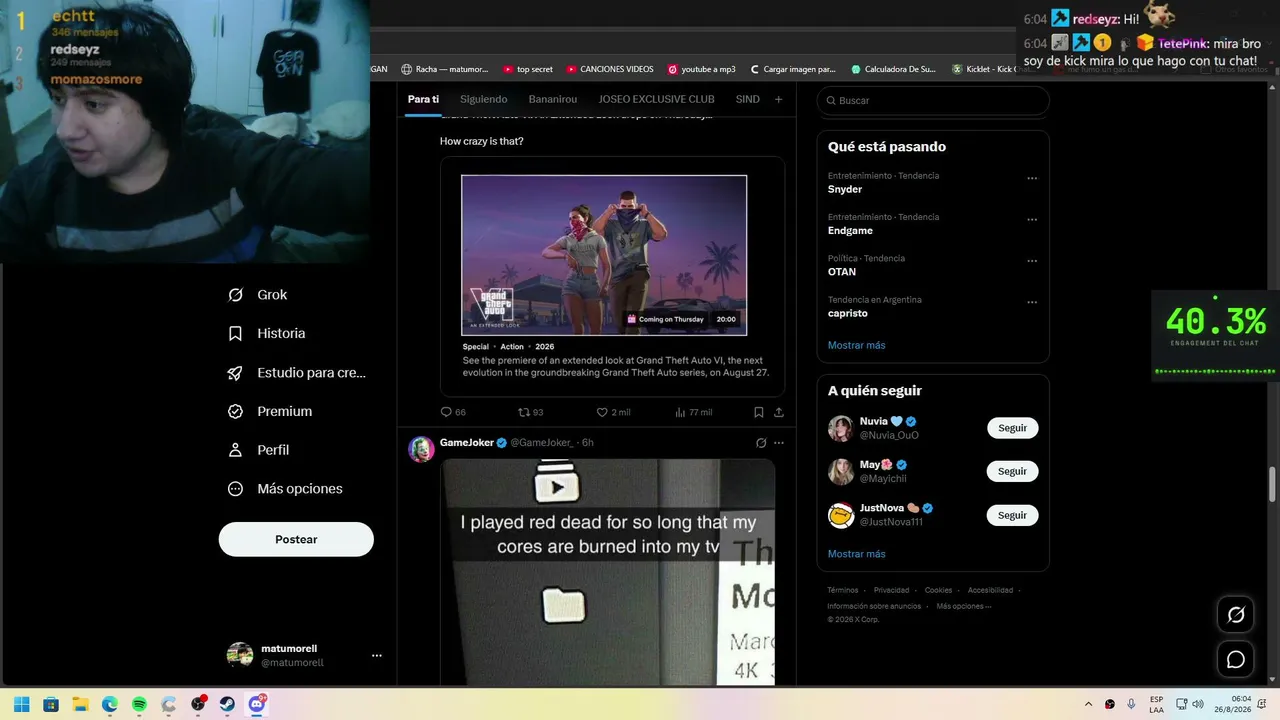Switch to JOSEO EXCLUSIVE CLUB tab
1280x720 pixels.
[656, 99]
